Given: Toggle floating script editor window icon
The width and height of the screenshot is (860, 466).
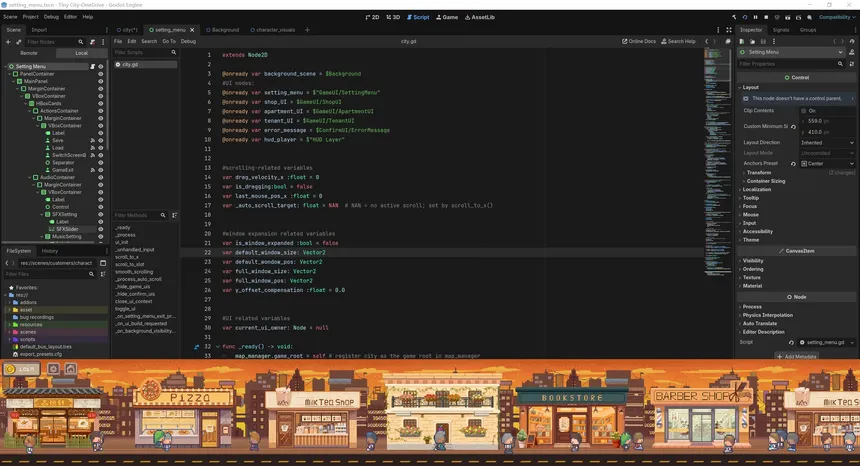Looking at the screenshot, I should pyautogui.click(x=728, y=41).
